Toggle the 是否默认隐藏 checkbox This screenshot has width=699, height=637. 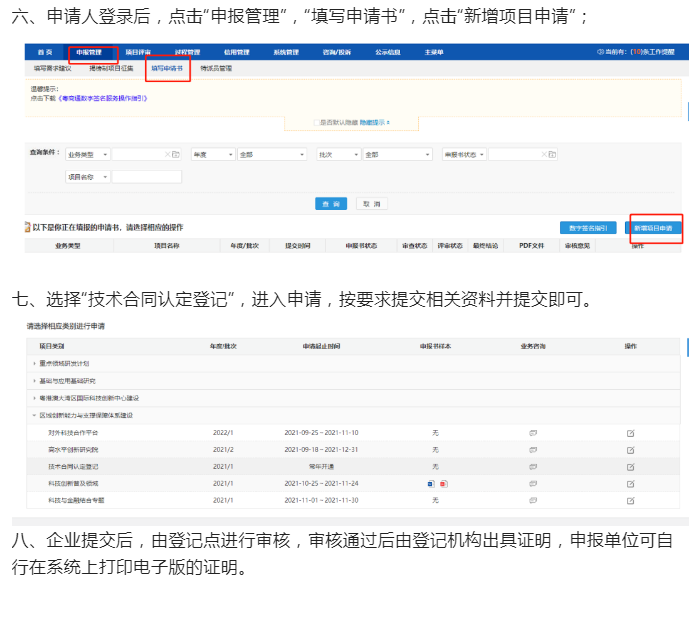(x=314, y=122)
